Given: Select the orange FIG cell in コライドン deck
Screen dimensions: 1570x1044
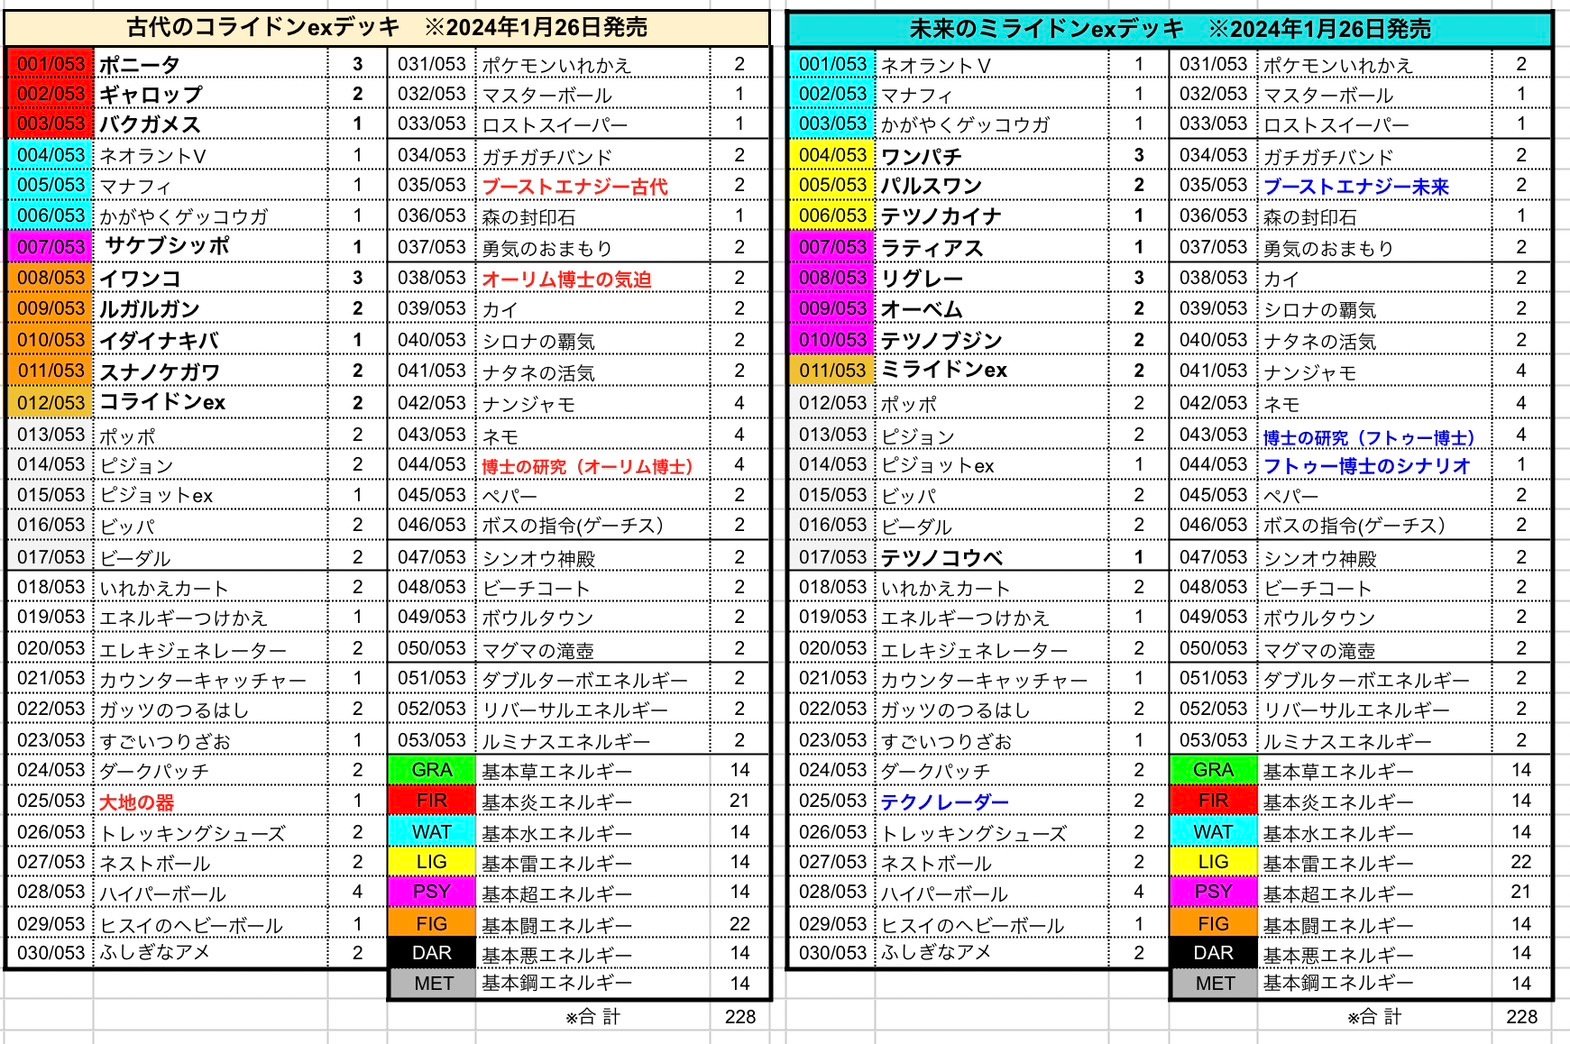Looking at the screenshot, I should [432, 924].
